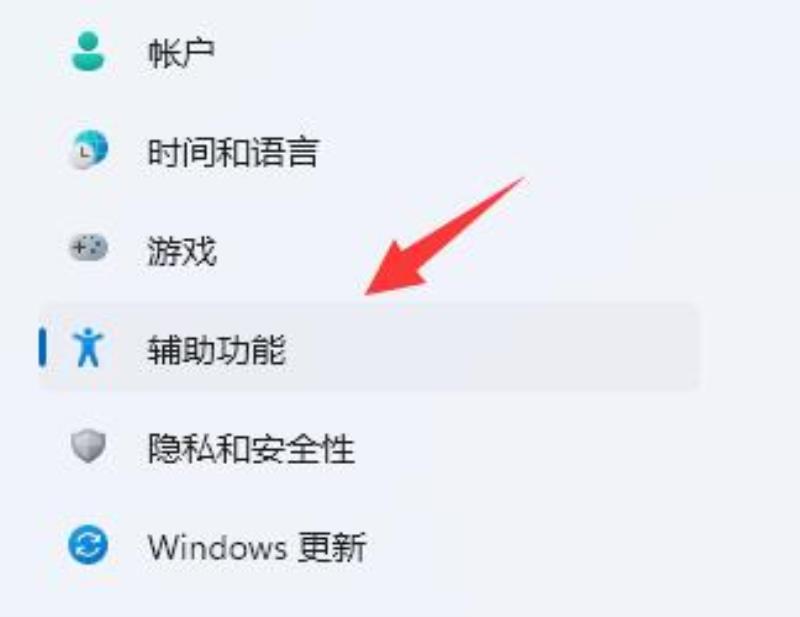Click the word "Windows" in the update entry
This screenshot has height=617, width=800.
[x=217, y=548]
